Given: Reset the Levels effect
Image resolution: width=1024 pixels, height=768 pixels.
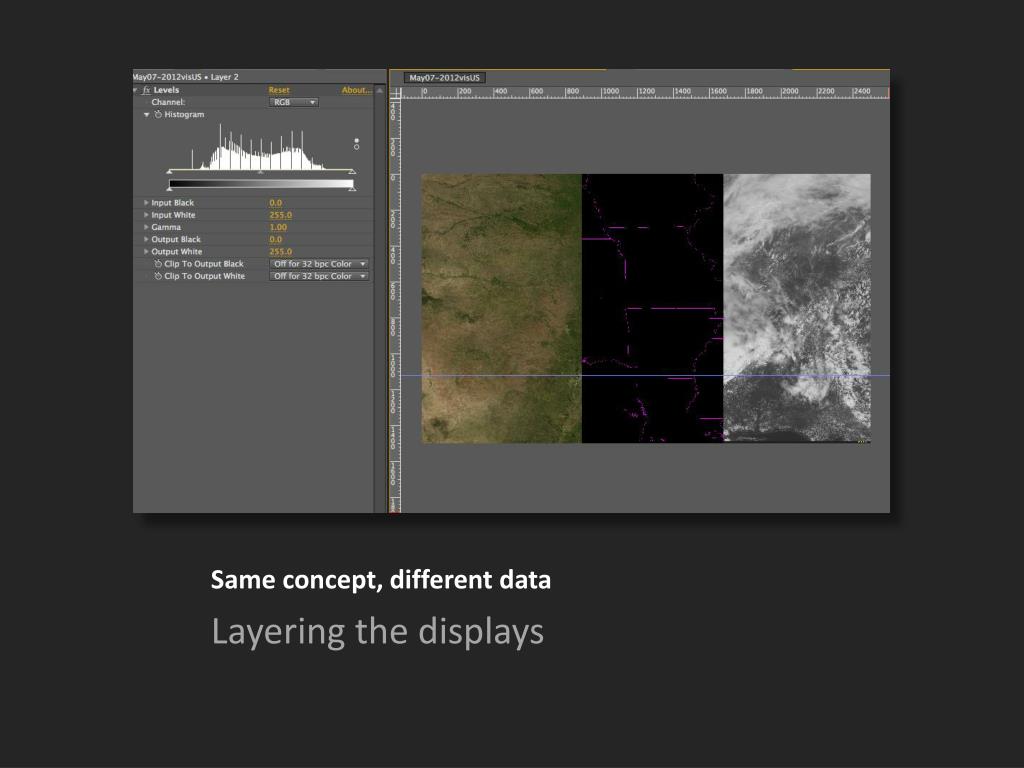Looking at the screenshot, I should point(279,90).
